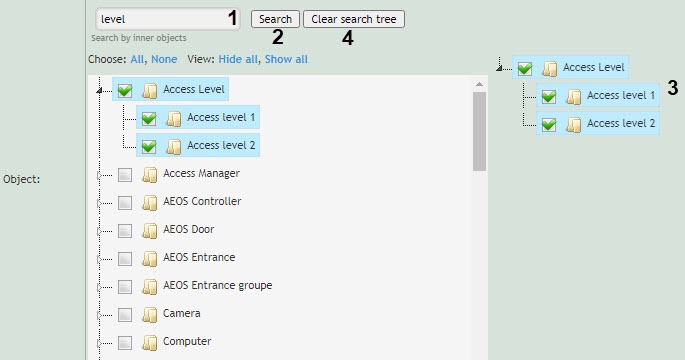685x360 pixels.
Task: Click Show all view link
Action: tap(286, 59)
